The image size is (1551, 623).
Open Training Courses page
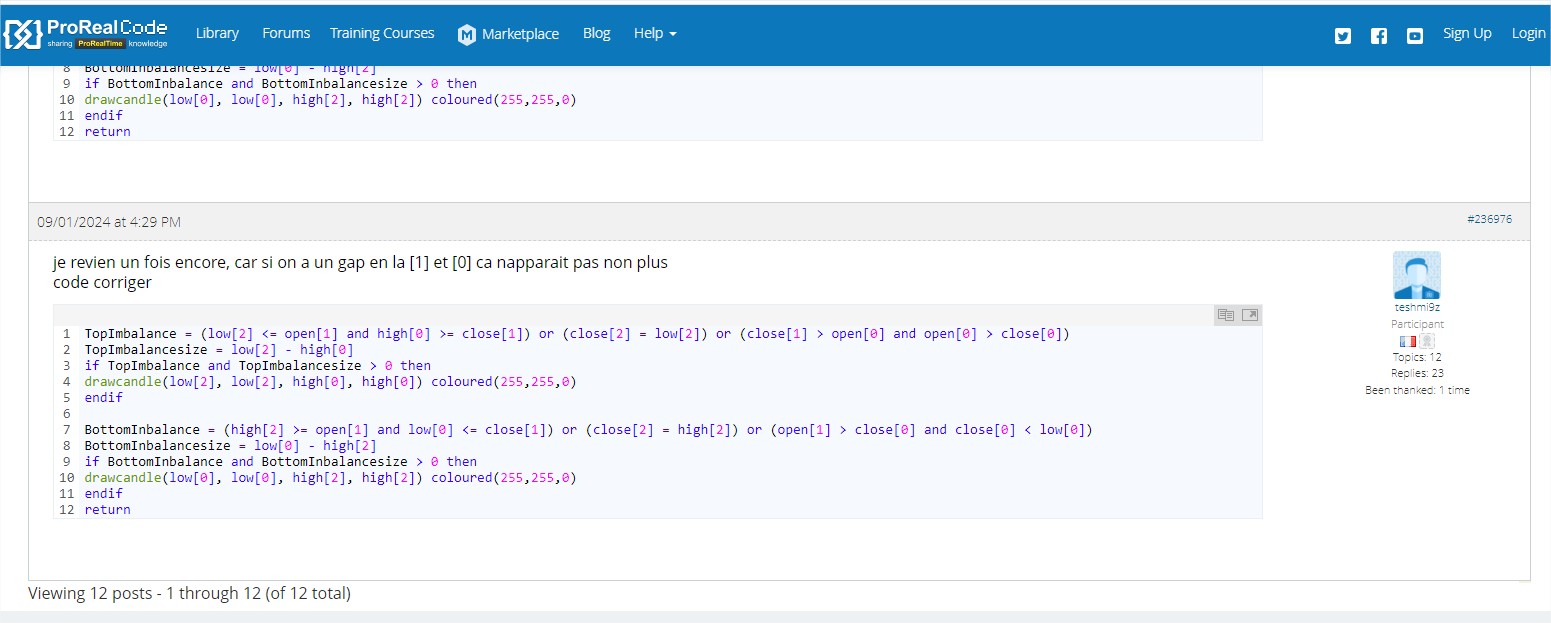(382, 33)
